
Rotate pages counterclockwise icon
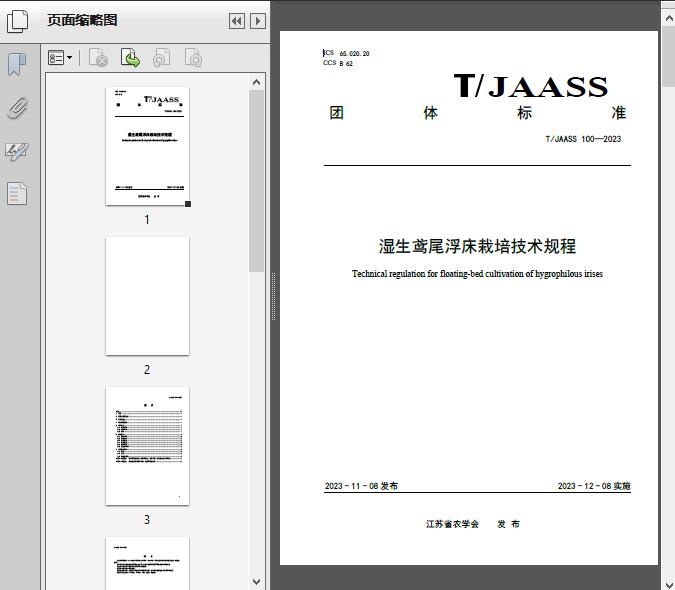pyautogui.click(x=161, y=57)
